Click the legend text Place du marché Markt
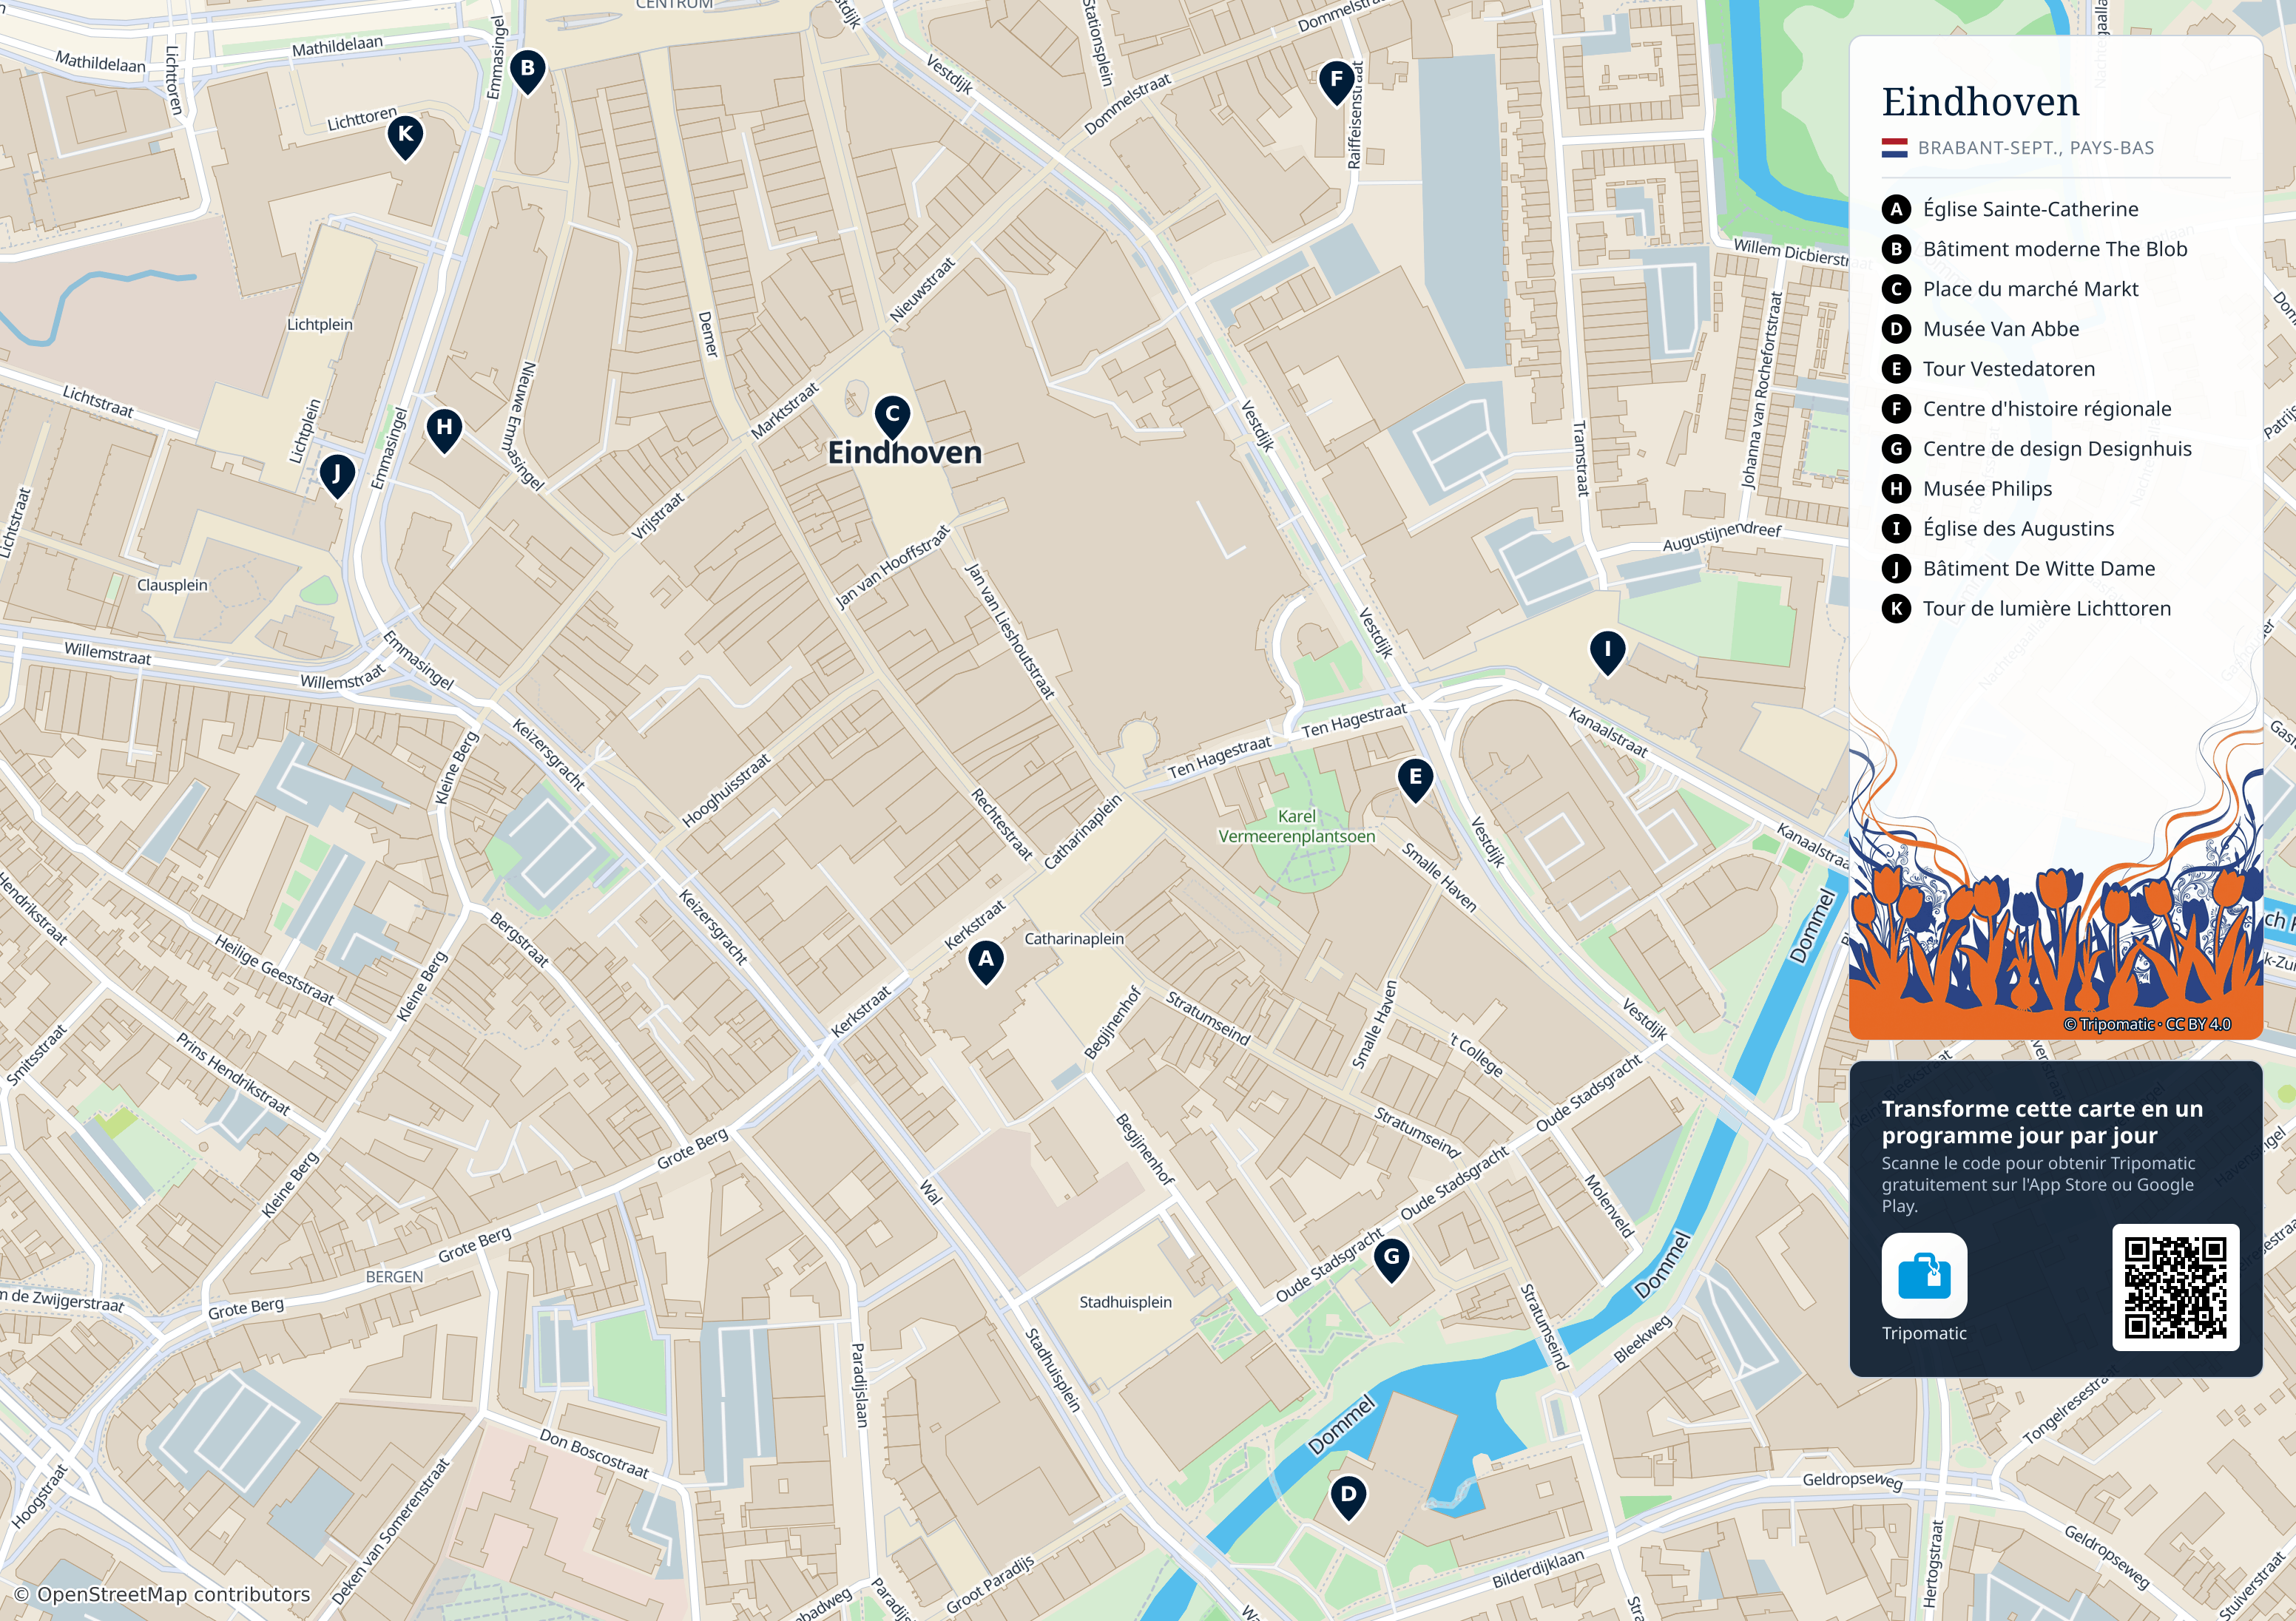 click(x=2030, y=289)
